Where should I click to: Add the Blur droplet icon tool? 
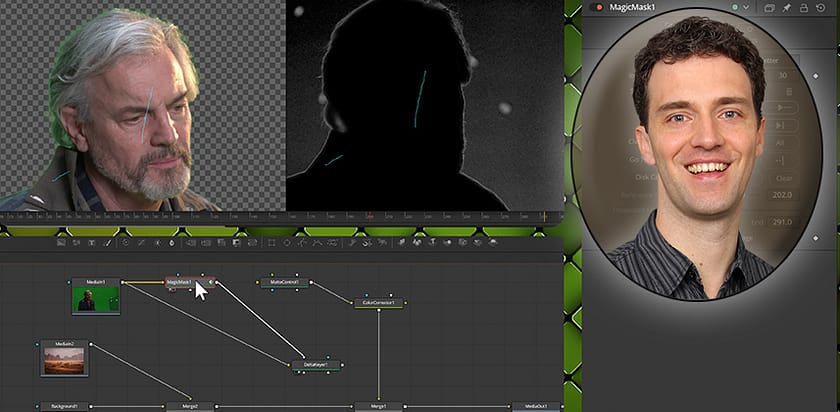click(172, 243)
